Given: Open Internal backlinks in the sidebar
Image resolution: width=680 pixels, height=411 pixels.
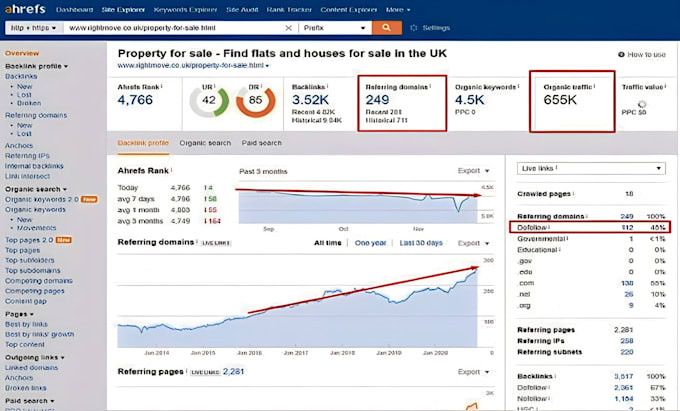Looking at the screenshot, I should 34,166.
